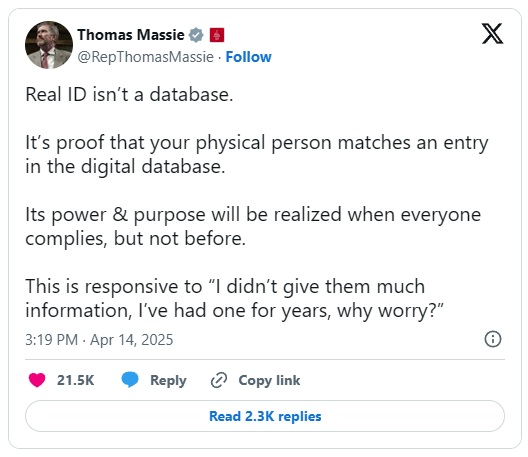The width and height of the screenshot is (528, 457).
Task: Click the "Its power & purpose" paragraph
Action: tap(253, 227)
